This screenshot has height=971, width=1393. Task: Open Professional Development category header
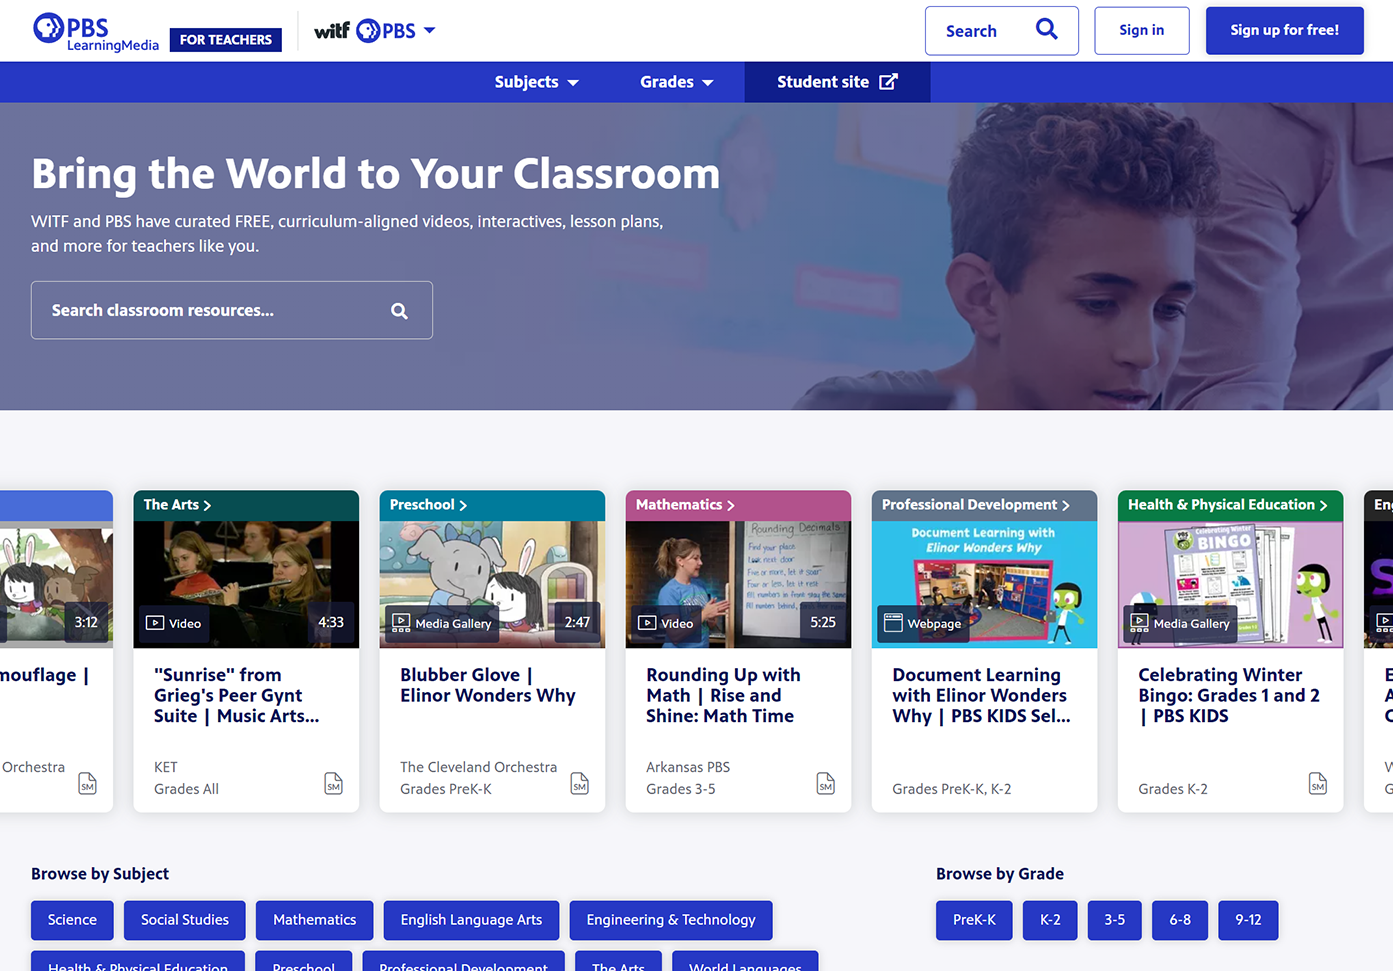(x=975, y=505)
